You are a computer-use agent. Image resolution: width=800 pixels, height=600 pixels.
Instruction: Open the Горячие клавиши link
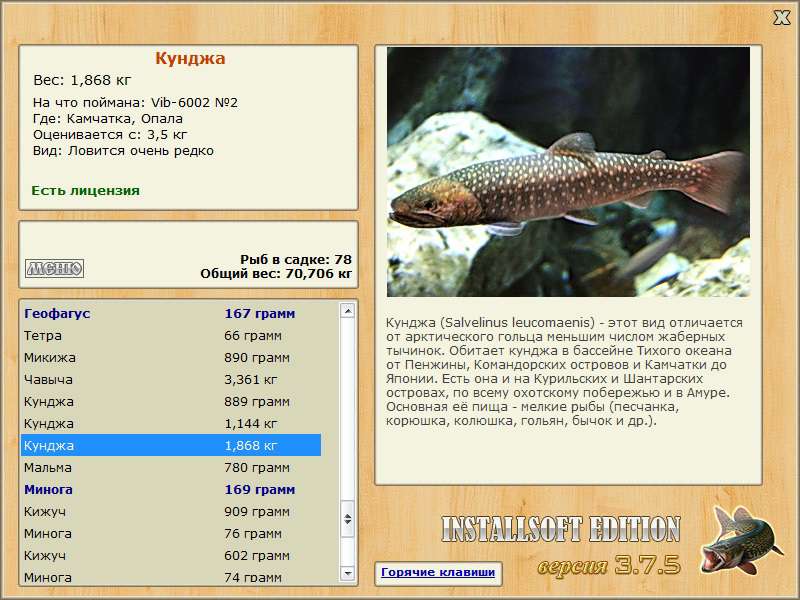point(438,572)
